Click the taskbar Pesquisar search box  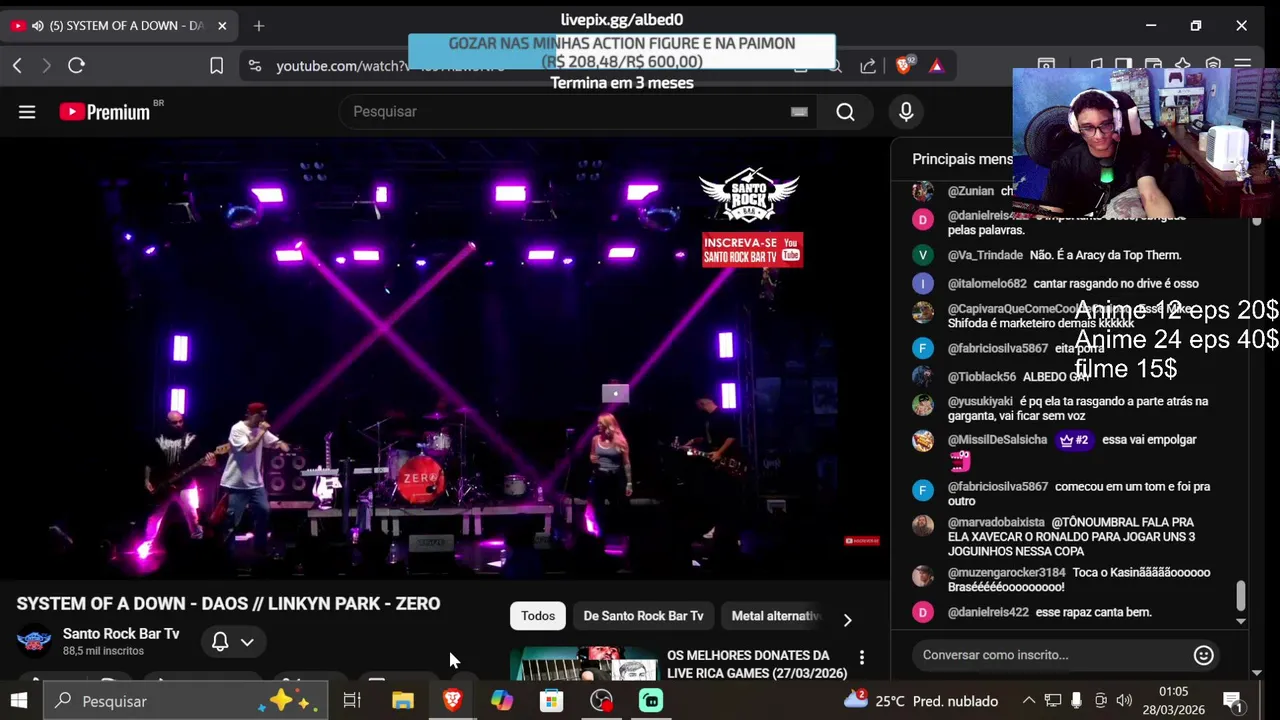point(186,701)
